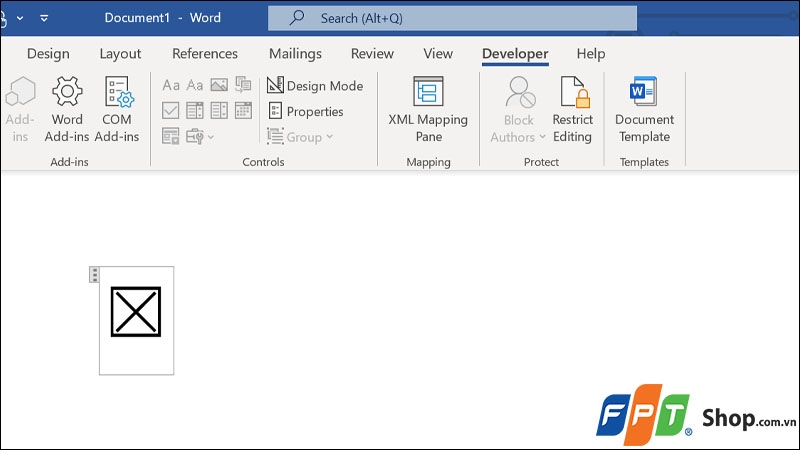Switch to the Mailings tab
This screenshot has height=450, width=800.
pyautogui.click(x=295, y=54)
